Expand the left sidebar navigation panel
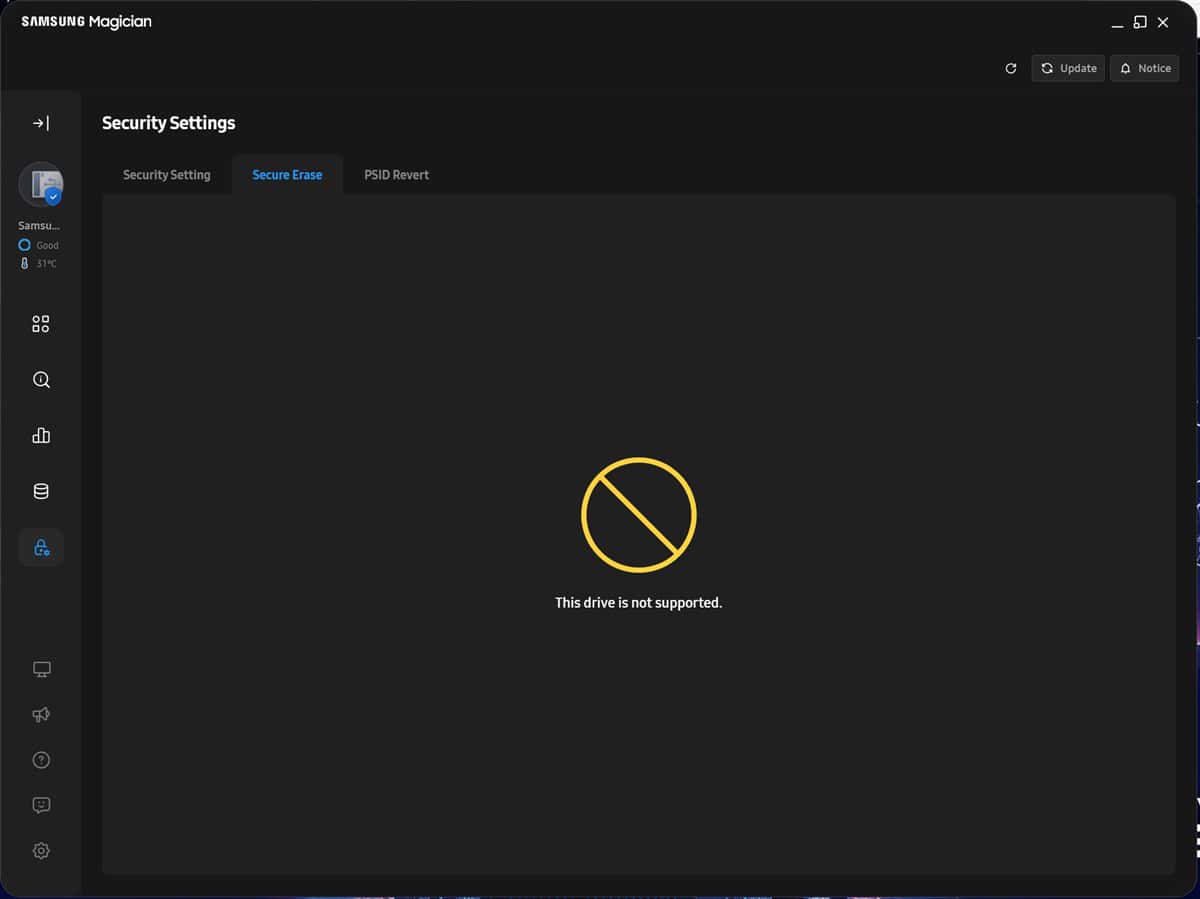Viewport: 1200px width, 899px height. click(41, 123)
